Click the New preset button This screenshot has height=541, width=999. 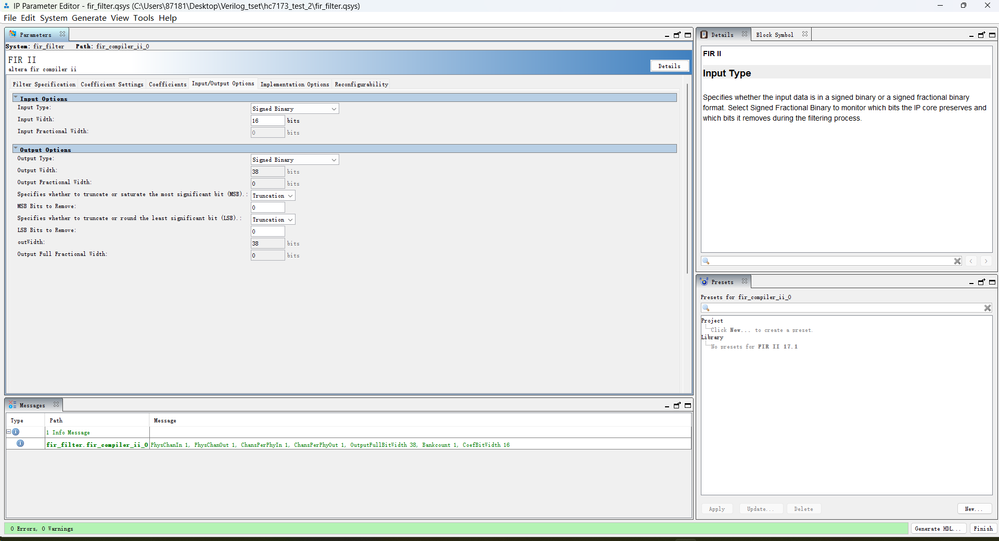[974, 509]
